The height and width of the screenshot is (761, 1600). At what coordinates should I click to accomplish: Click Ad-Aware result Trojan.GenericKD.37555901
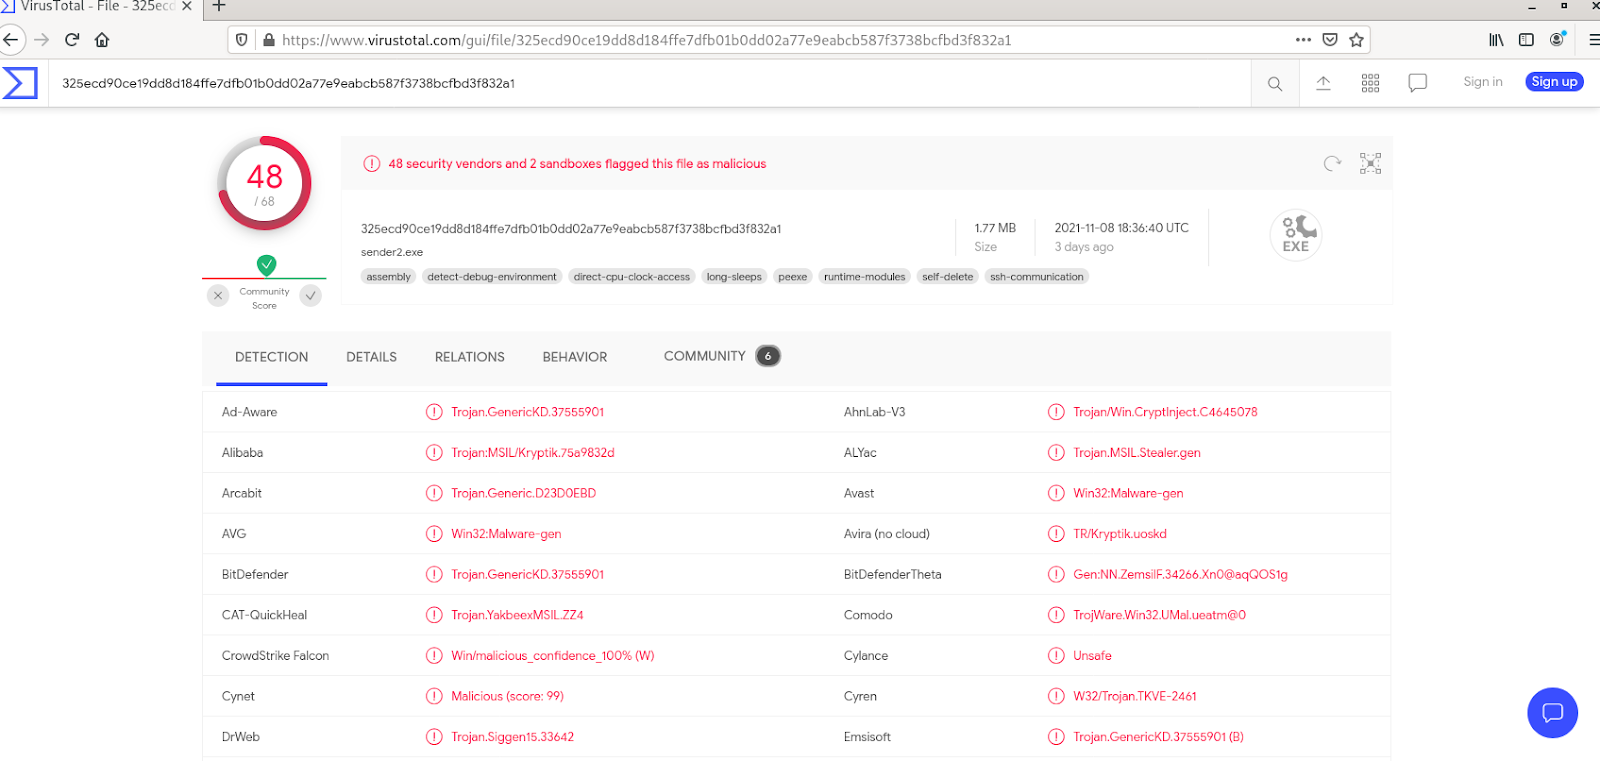pos(528,412)
